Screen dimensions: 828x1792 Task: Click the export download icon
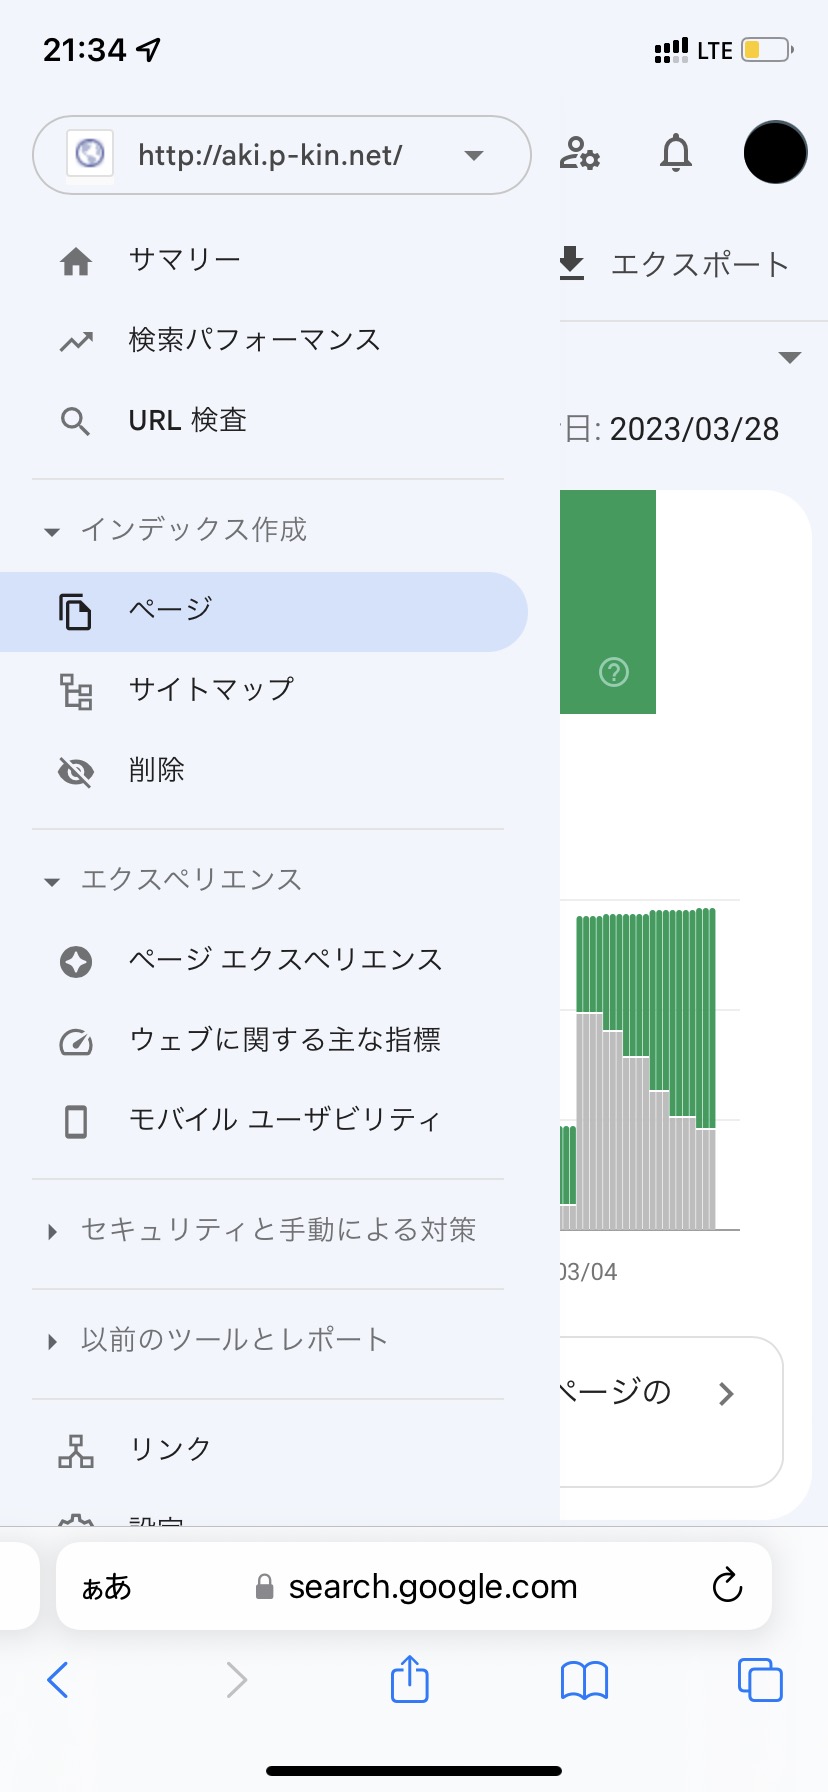[x=571, y=263]
